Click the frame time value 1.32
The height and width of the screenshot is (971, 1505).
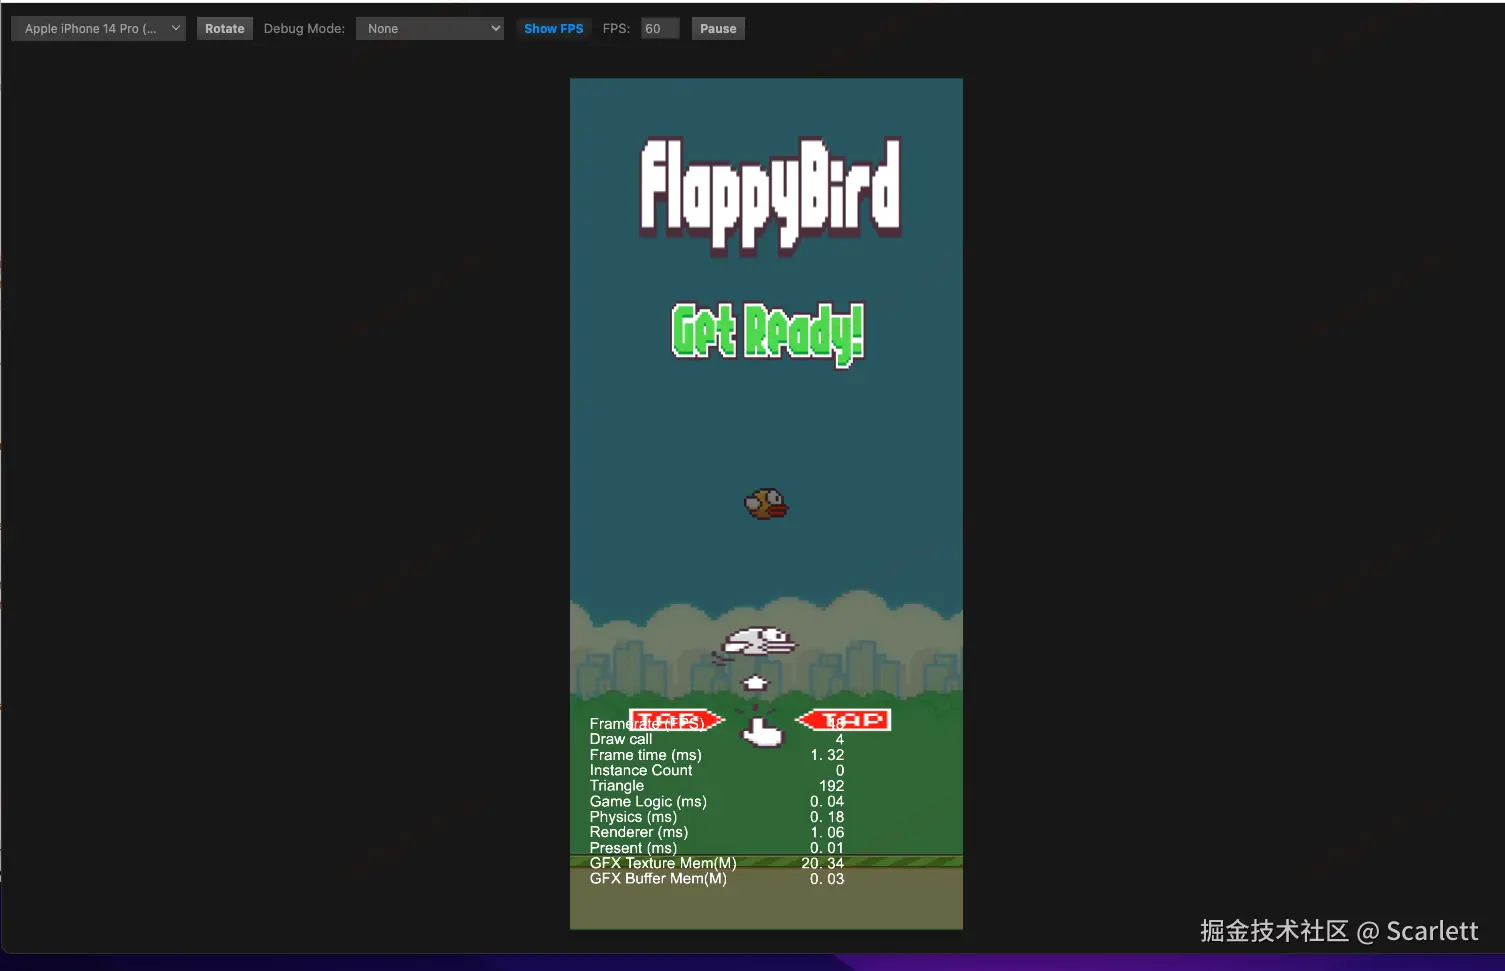coord(827,755)
